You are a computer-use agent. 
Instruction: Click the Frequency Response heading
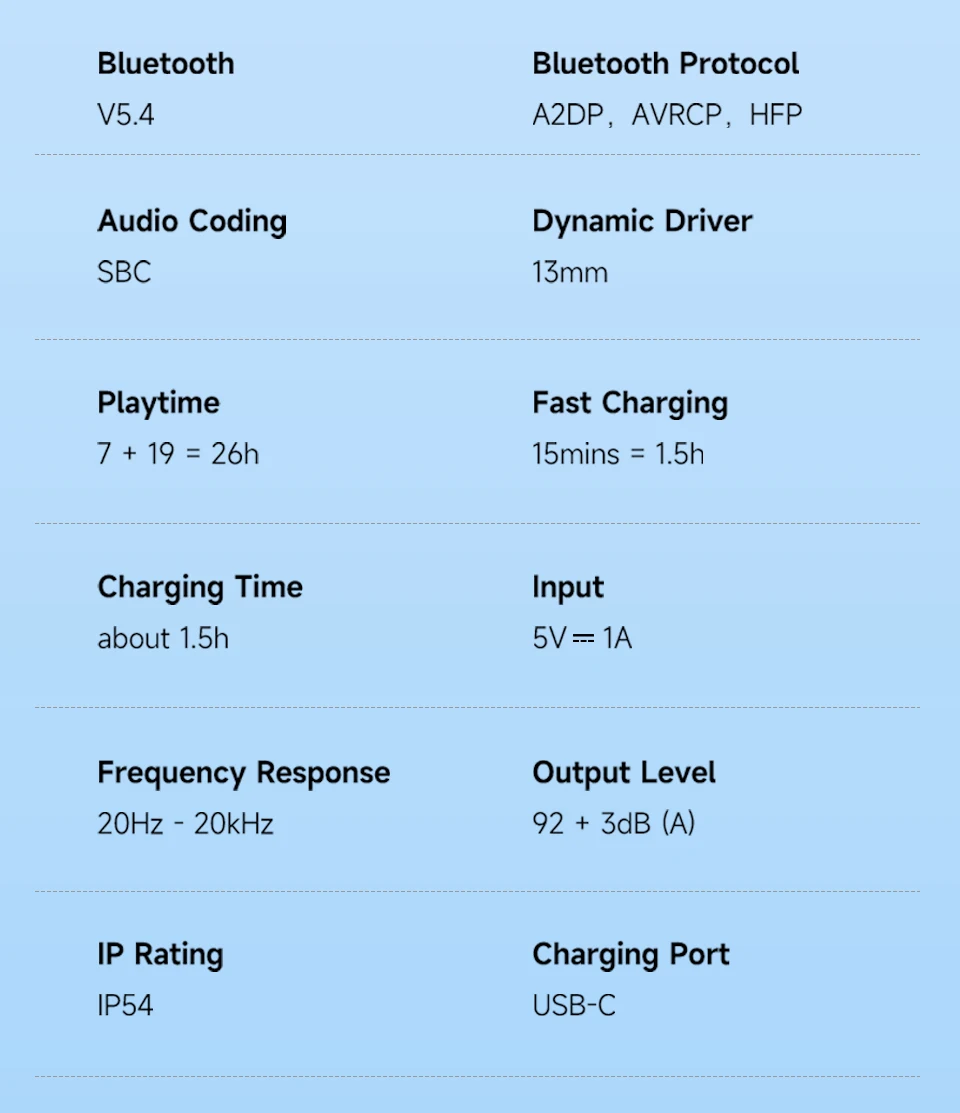pyautogui.click(x=244, y=773)
